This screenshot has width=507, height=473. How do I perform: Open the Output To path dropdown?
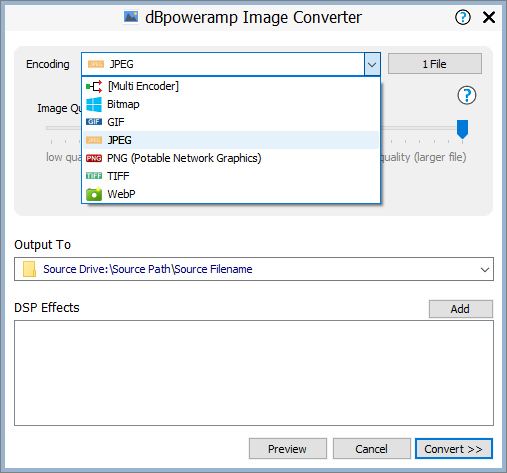254,269
